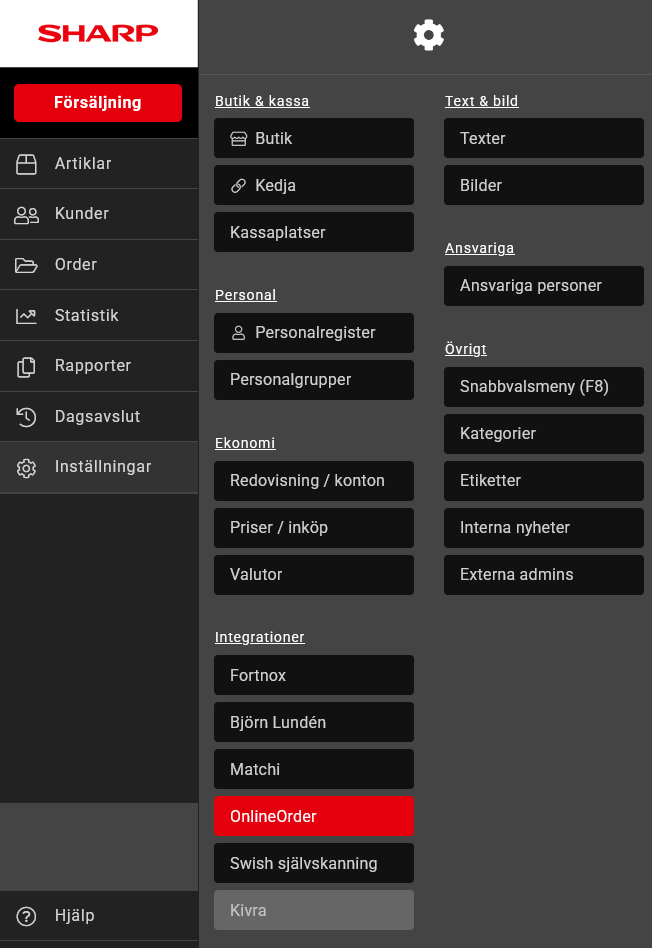Open Kedja chain settings

pyautogui.click(x=313, y=185)
